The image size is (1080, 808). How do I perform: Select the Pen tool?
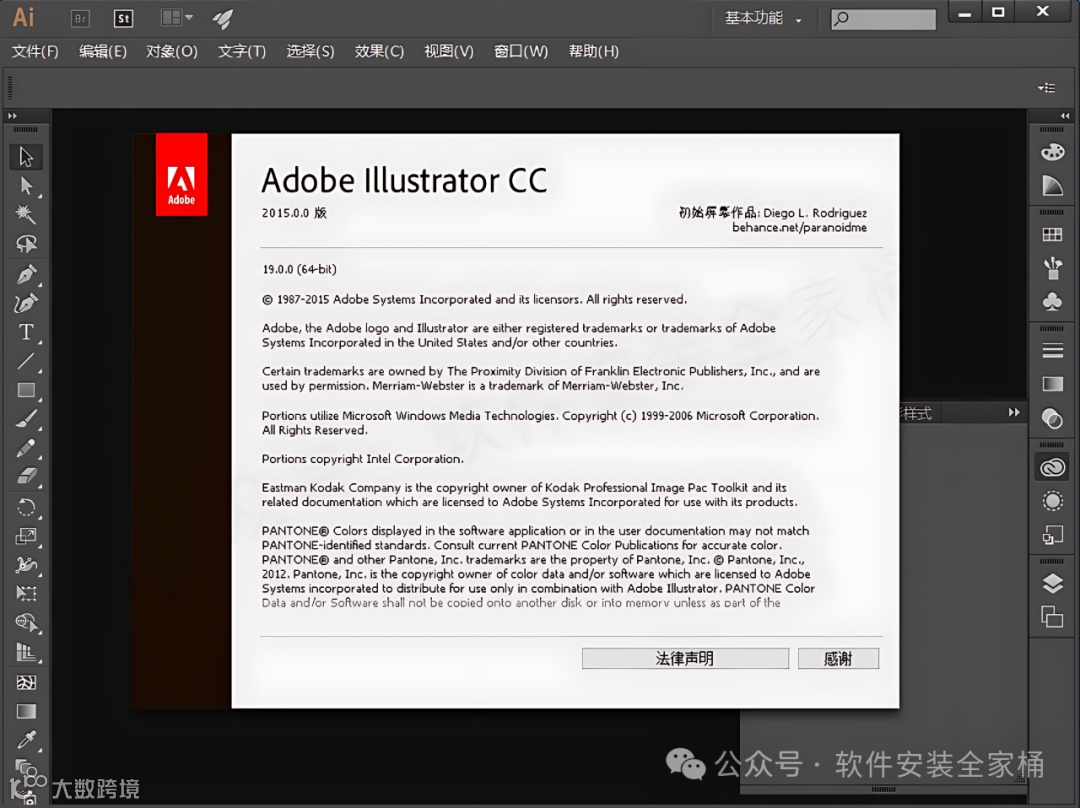click(x=26, y=274)
